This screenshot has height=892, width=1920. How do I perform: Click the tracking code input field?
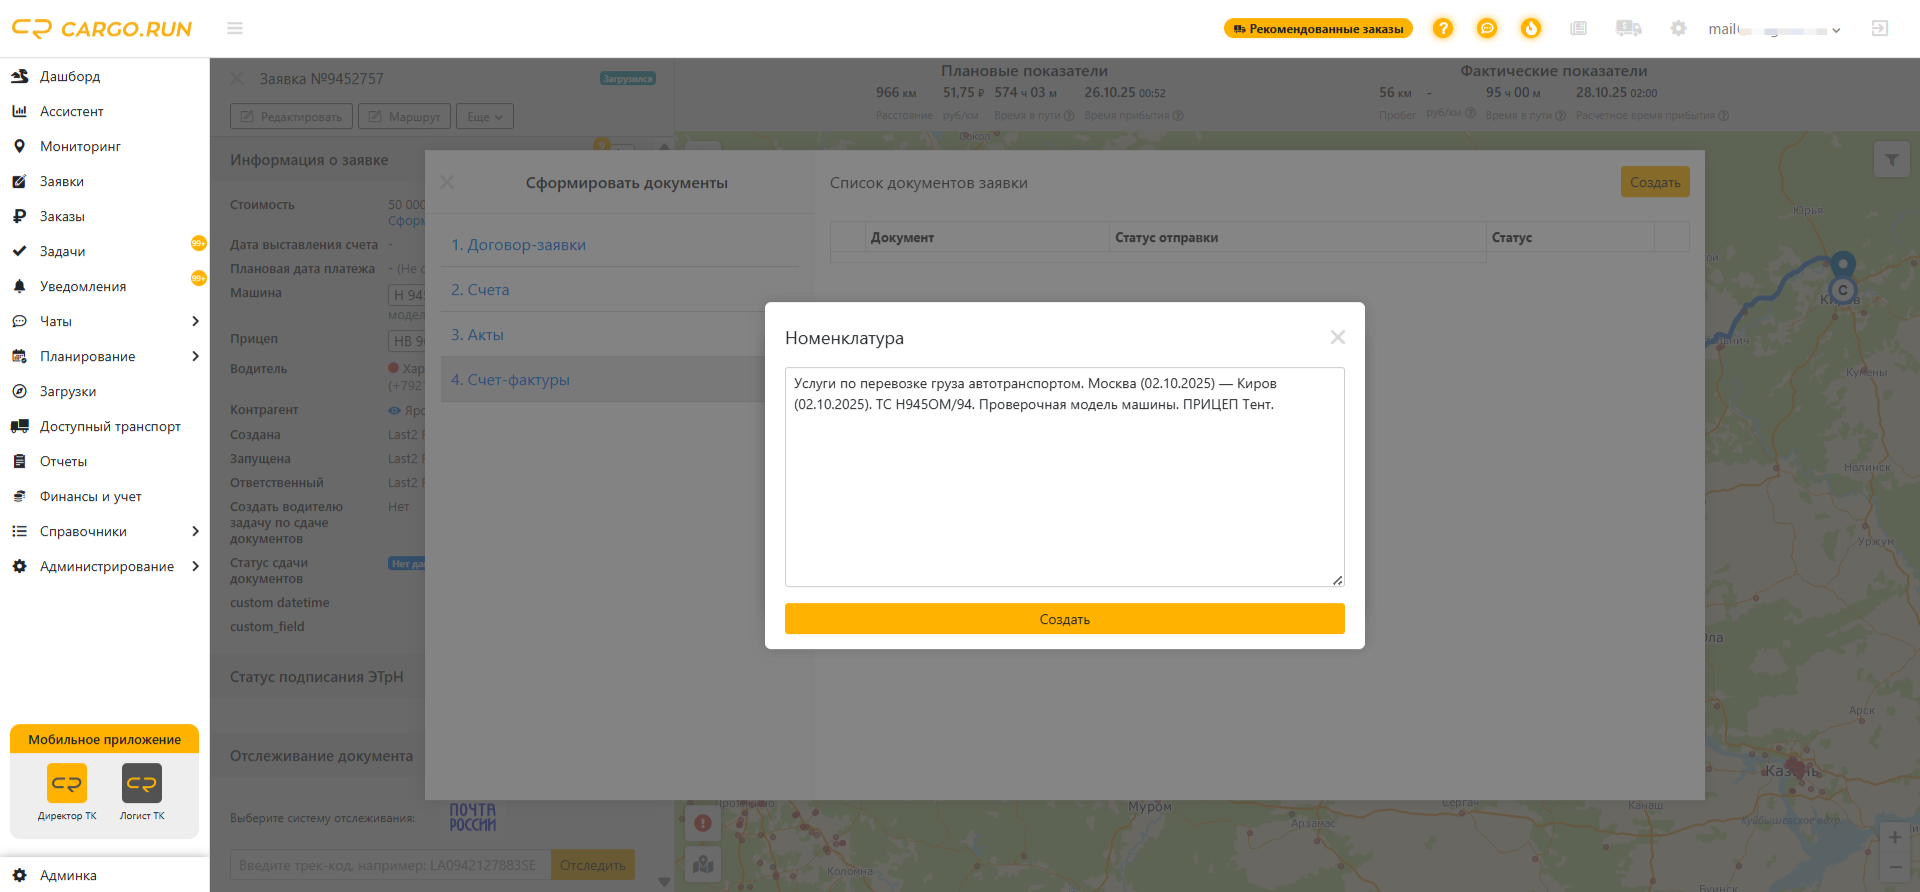[x=390, y=865]
